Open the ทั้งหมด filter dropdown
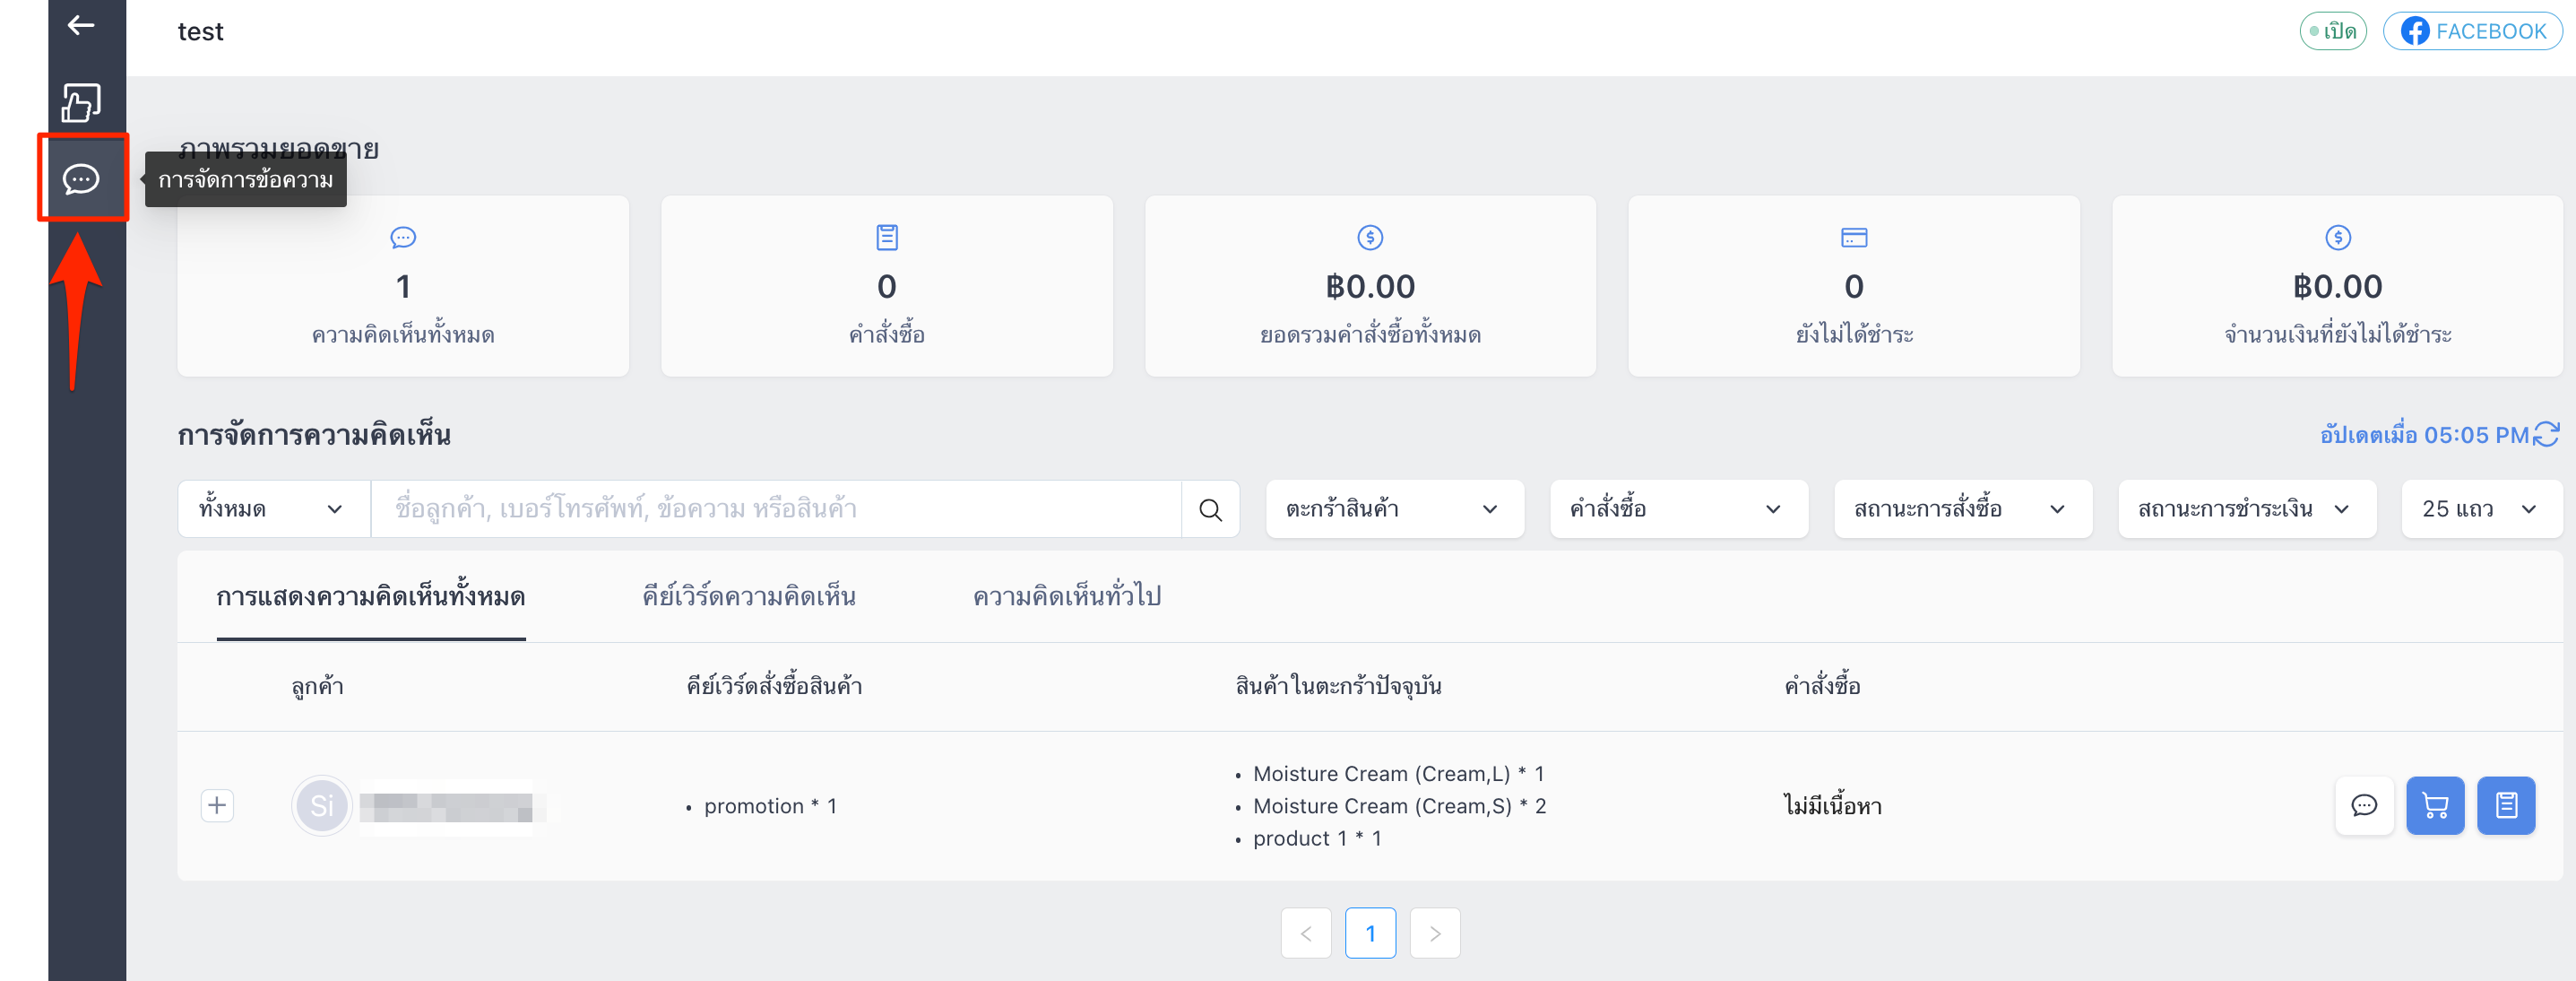 point(274,509)
